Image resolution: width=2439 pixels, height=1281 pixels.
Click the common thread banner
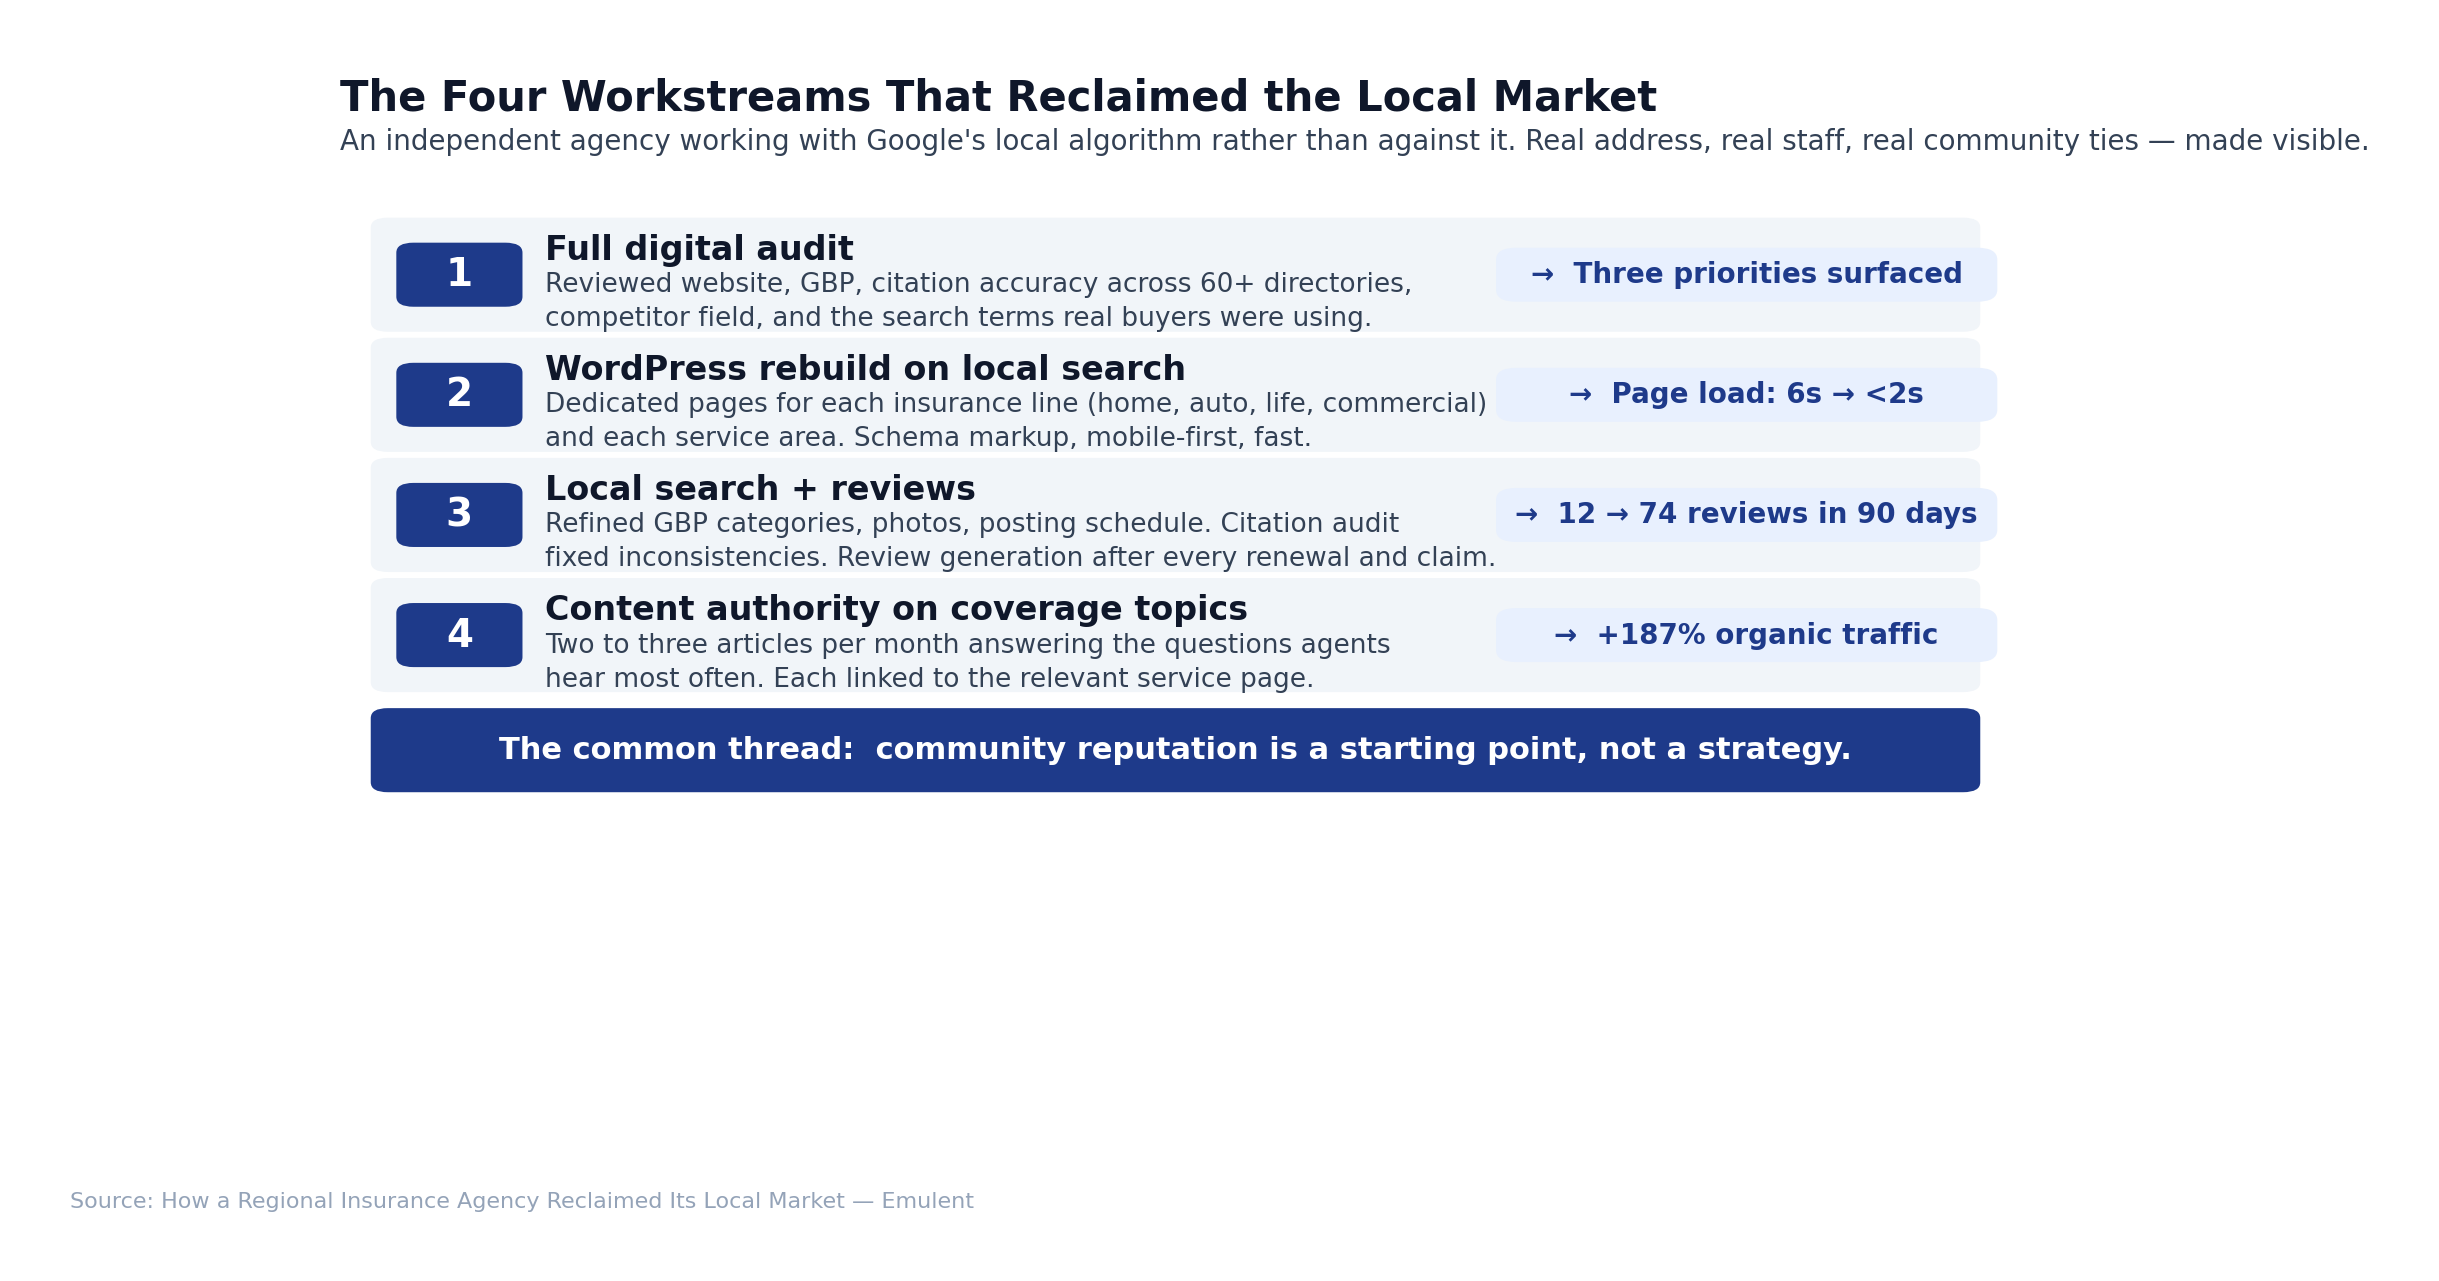(1173, 748)
